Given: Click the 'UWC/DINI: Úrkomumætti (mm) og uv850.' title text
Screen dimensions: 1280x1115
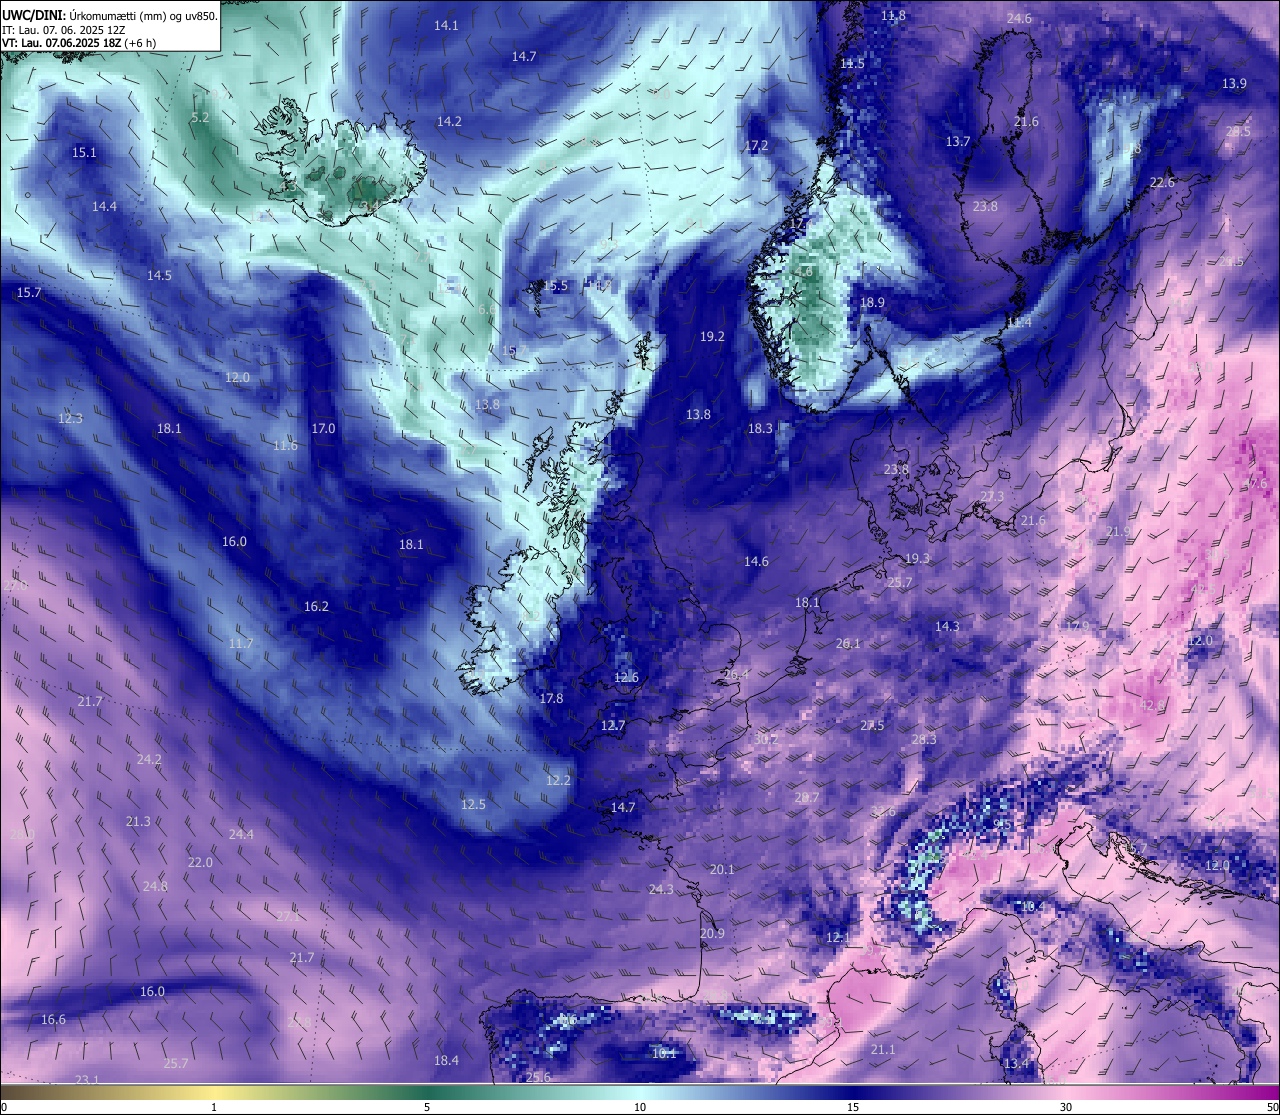Looking at the screenshot, I should [x=109, y=16].
